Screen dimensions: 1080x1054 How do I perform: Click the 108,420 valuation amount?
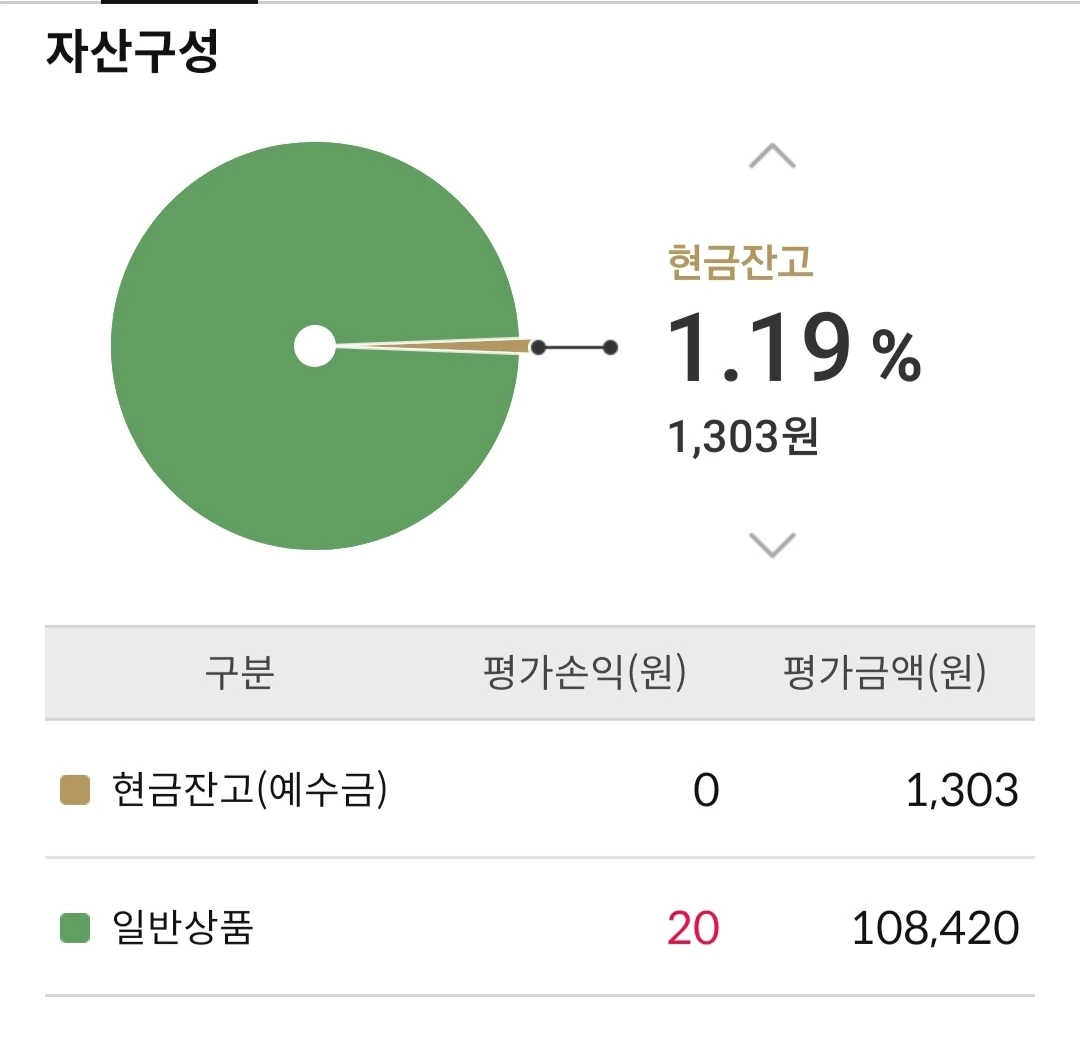tap(935, 928)
